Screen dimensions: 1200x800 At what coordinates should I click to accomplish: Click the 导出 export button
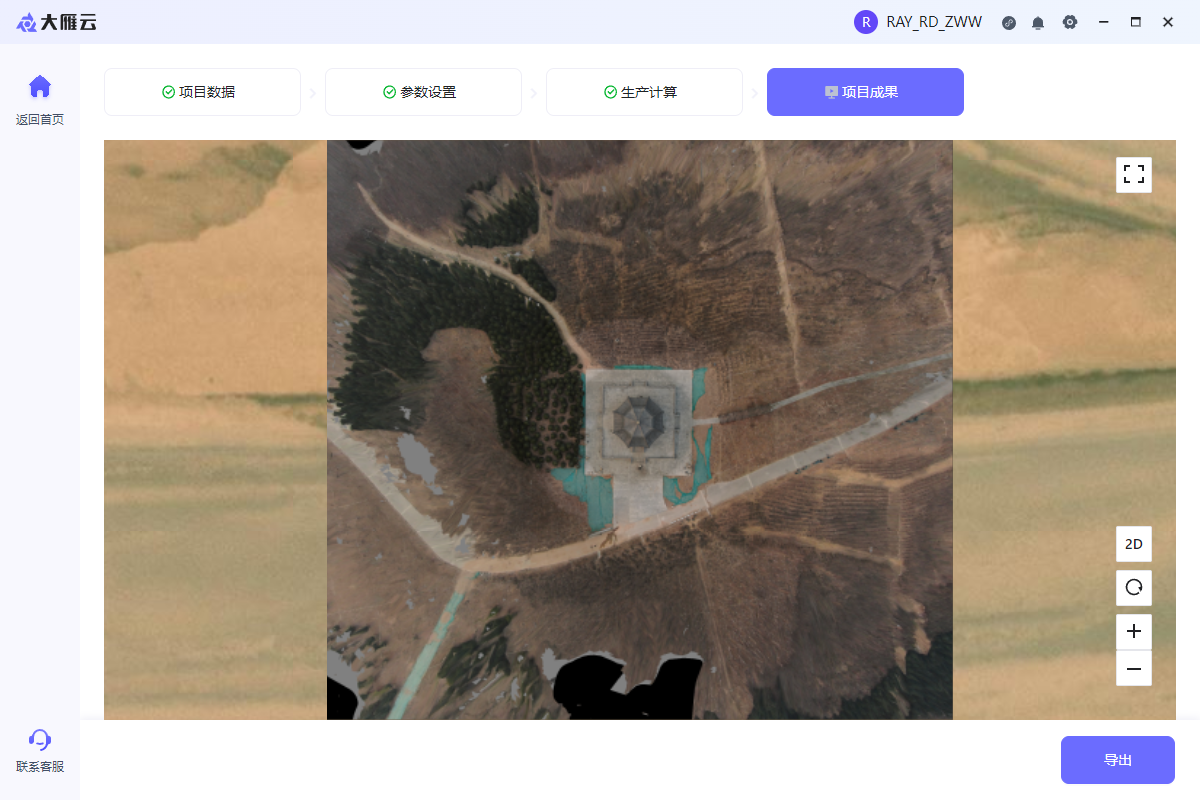[1118, 760]
